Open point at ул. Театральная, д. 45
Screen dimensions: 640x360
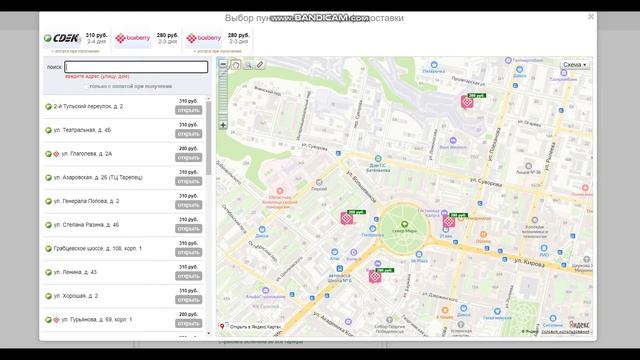coord(188,134)
